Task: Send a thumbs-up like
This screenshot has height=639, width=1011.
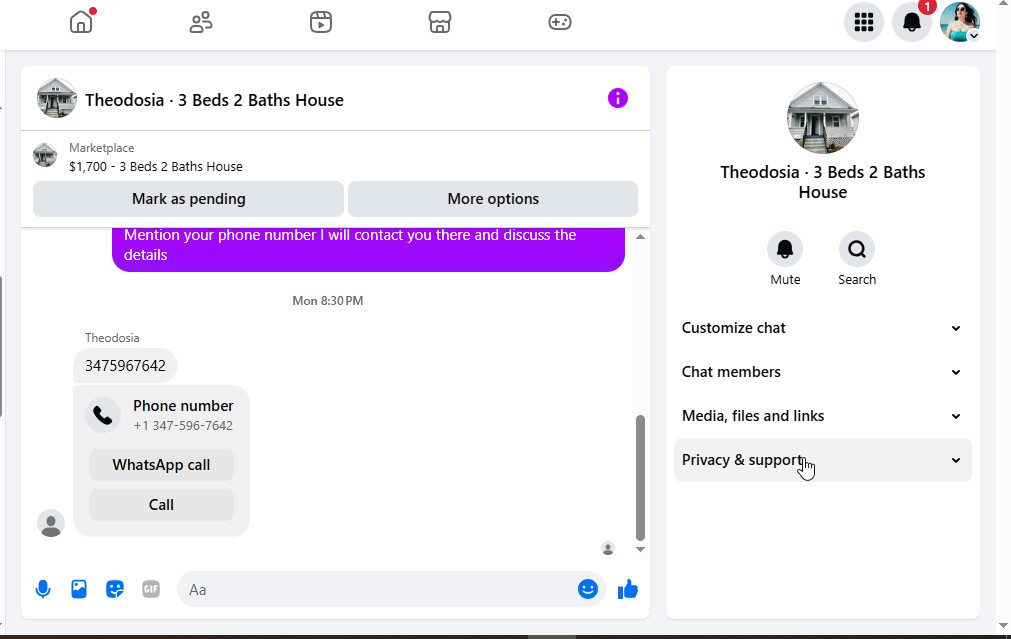Action: 627,589
